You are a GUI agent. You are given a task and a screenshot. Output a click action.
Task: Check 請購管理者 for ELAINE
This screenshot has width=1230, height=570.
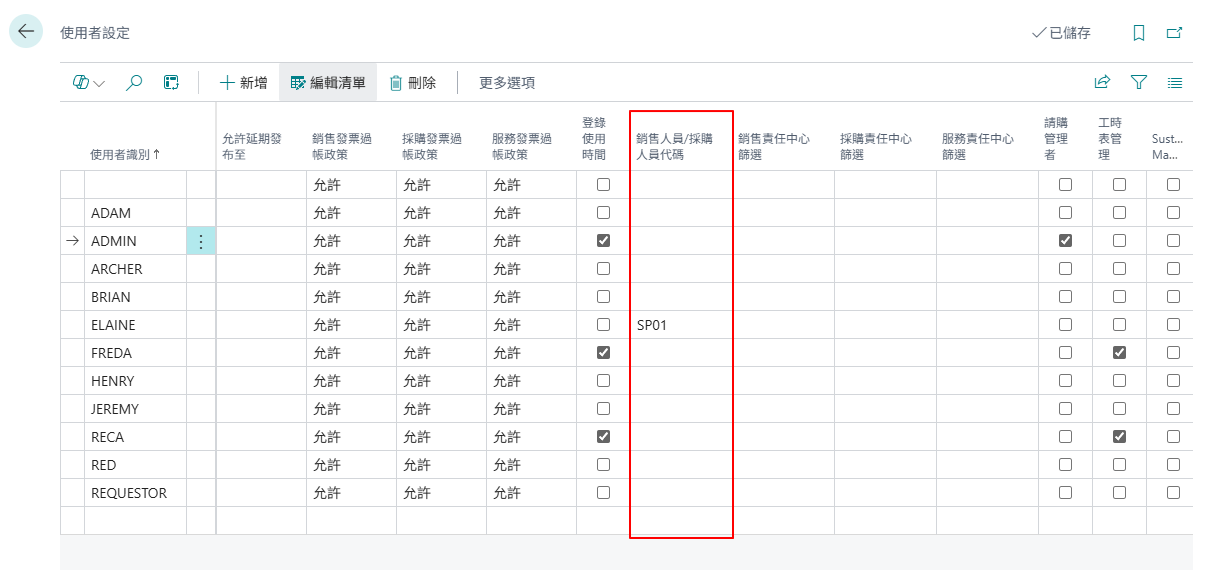tap(1065, 325)
